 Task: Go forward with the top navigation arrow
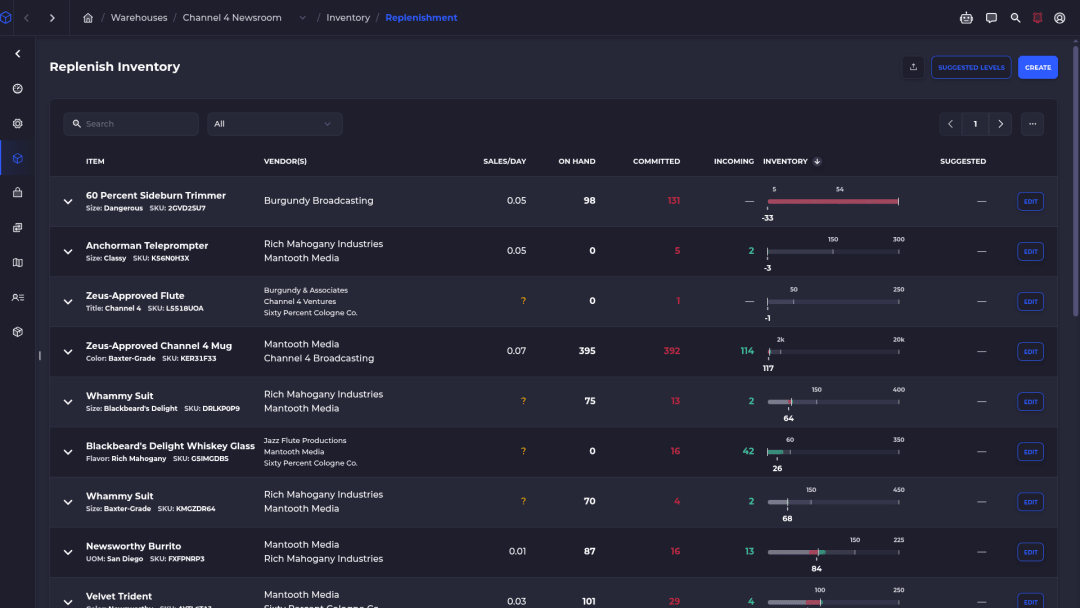52,18
